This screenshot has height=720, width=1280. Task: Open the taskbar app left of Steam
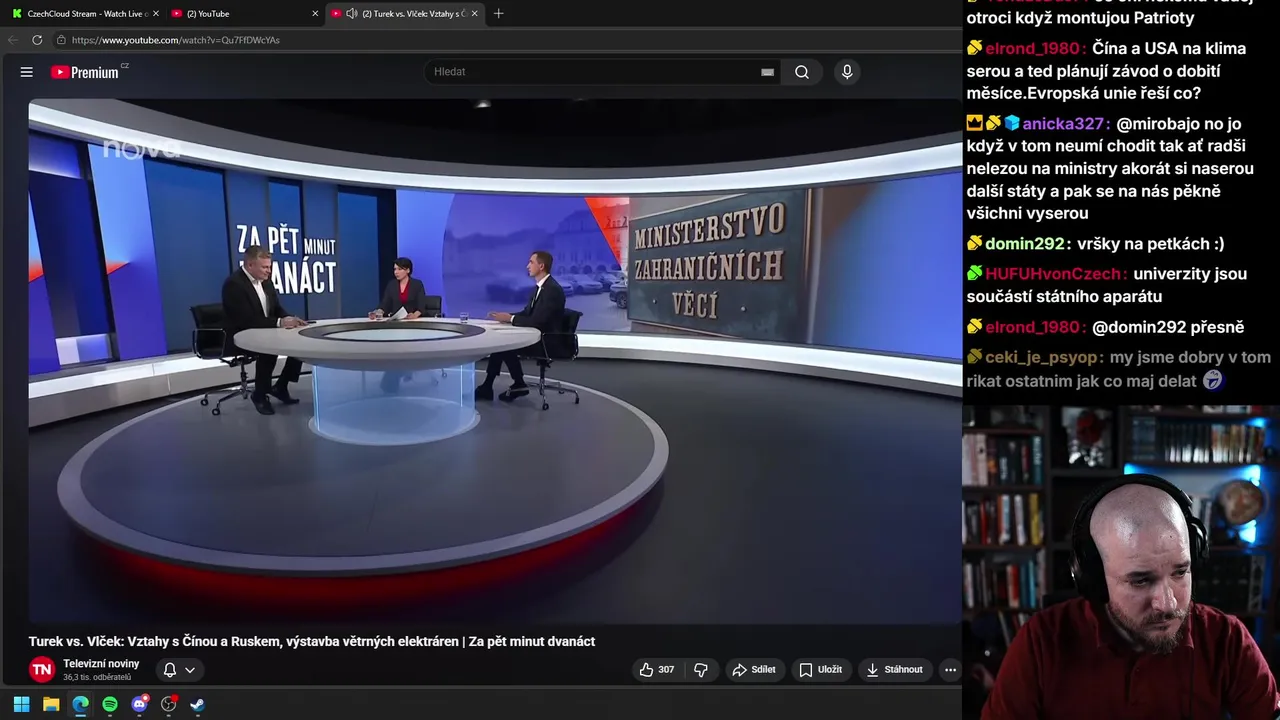(169, 704)
